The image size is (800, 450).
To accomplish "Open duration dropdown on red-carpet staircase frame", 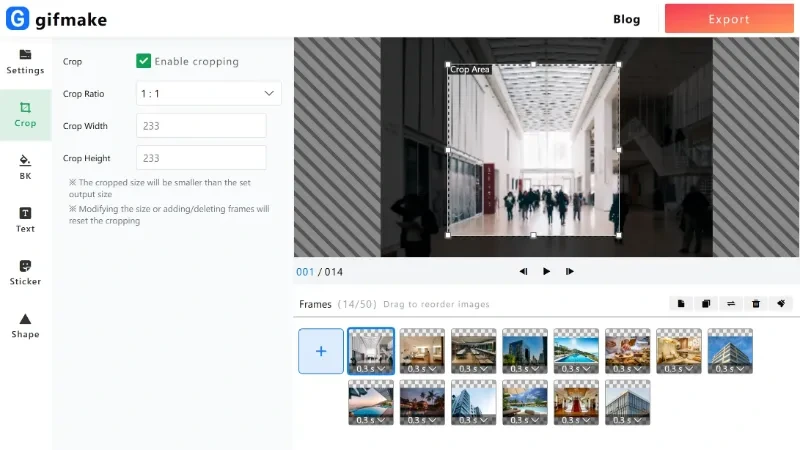I will [576, 420].
